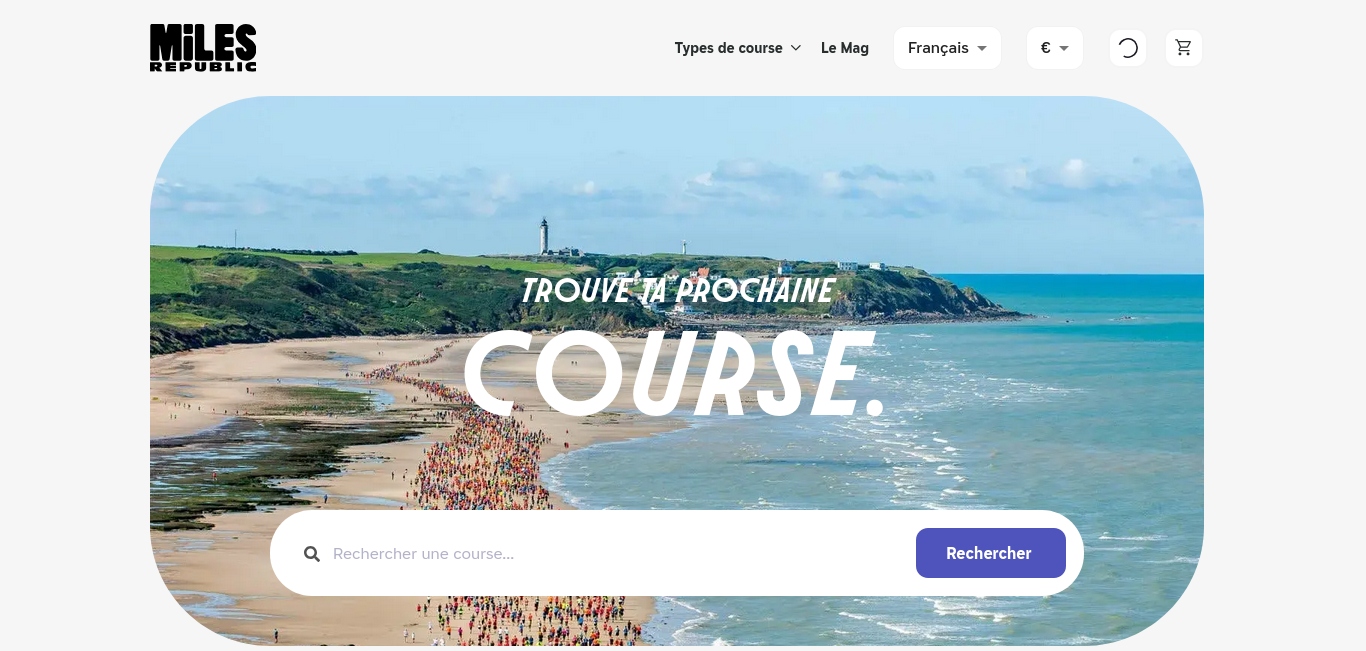Go to Le Mag

pyautogui.click(x=845, y=48)
